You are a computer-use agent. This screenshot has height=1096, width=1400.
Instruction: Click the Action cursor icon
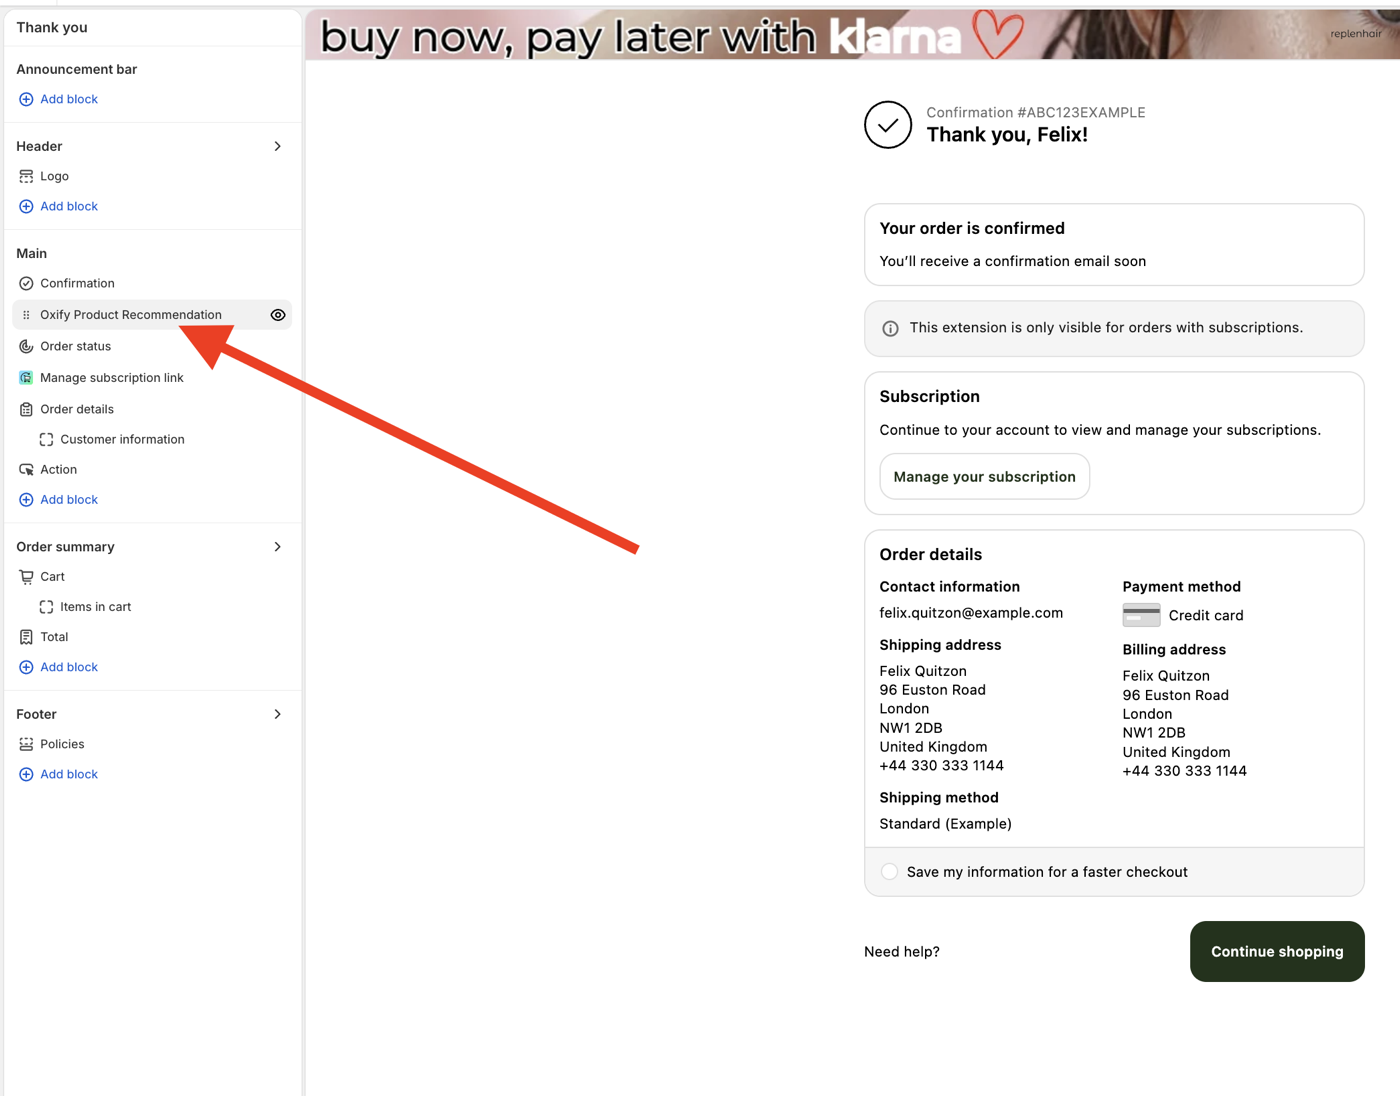click(26, 469)
